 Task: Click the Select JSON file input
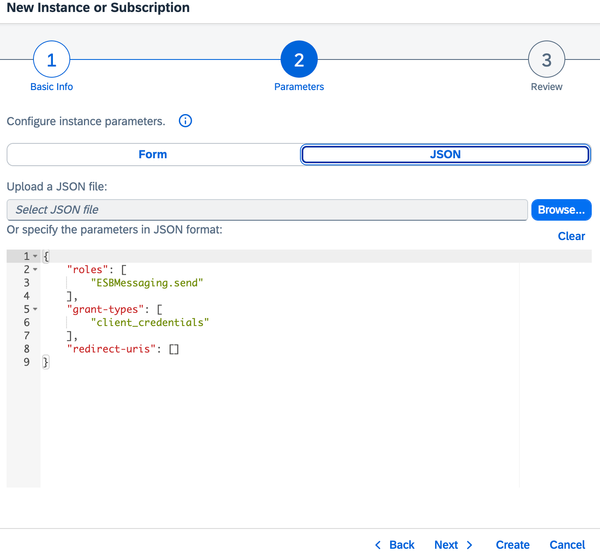(x=267, y=210)
